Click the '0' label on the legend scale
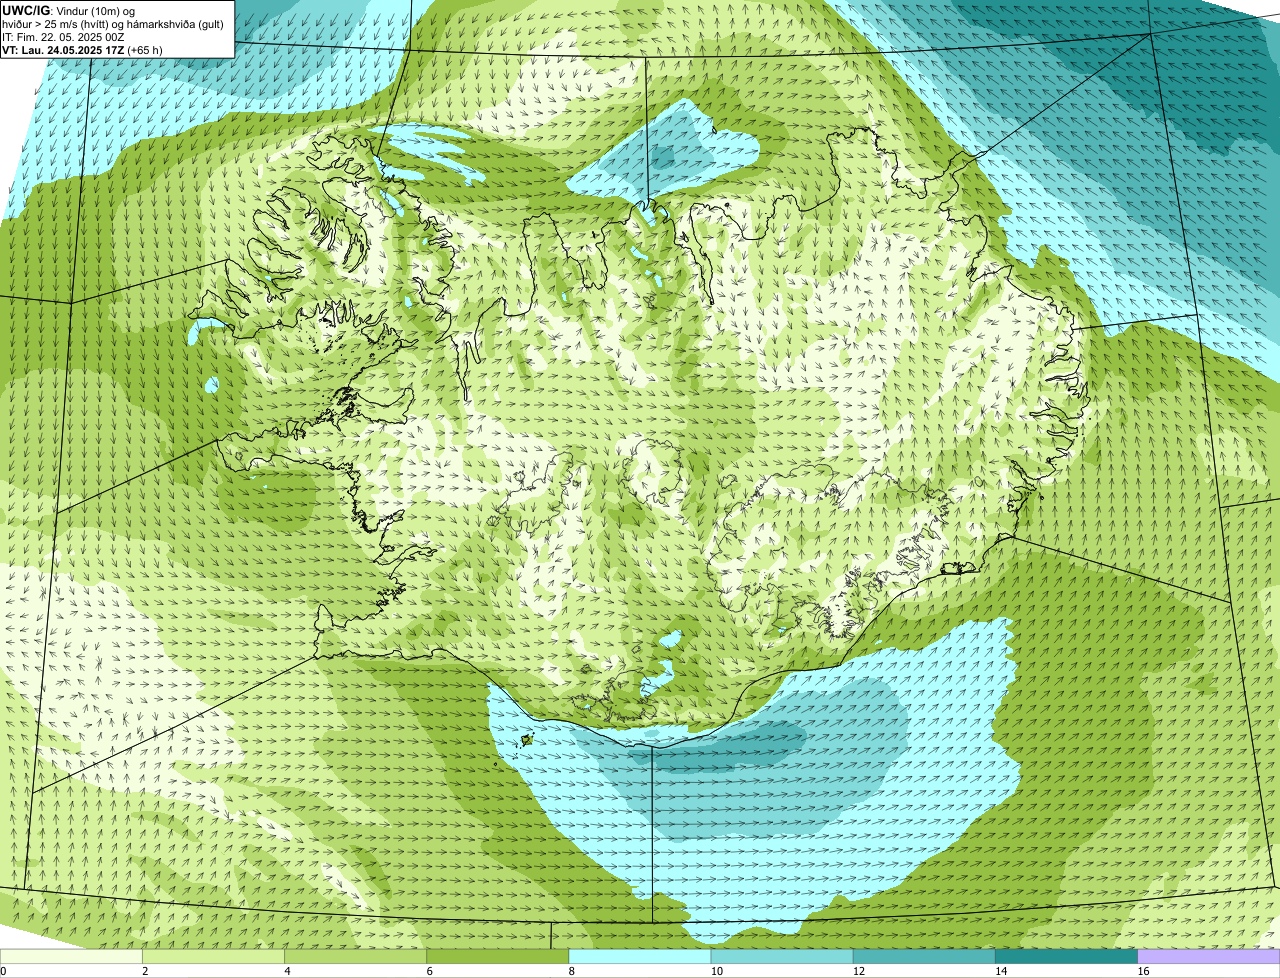The width and height of the screenshot is (1280, 978). (3, 971)
